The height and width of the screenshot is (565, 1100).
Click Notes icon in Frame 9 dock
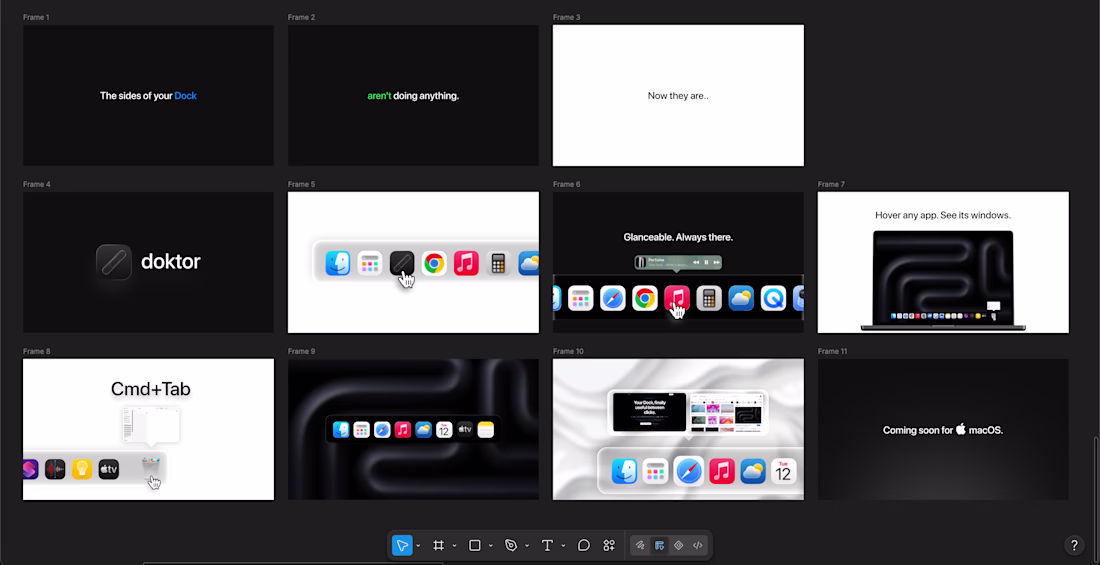485,430
